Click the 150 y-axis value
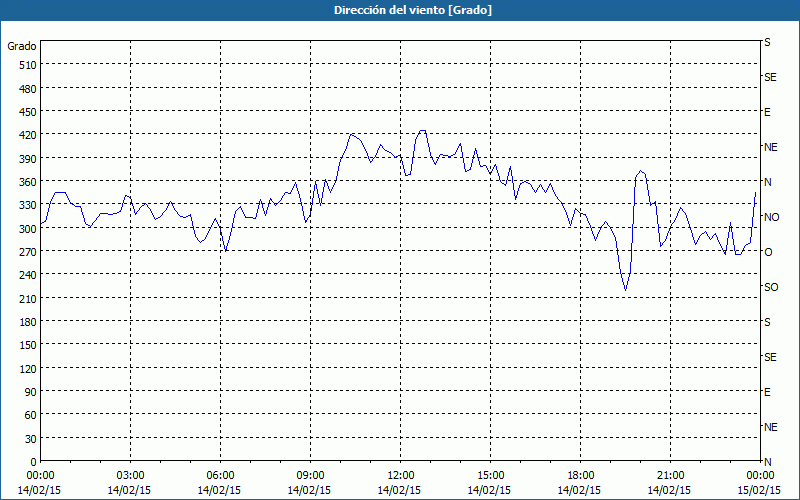 click(x=28, y=345)
